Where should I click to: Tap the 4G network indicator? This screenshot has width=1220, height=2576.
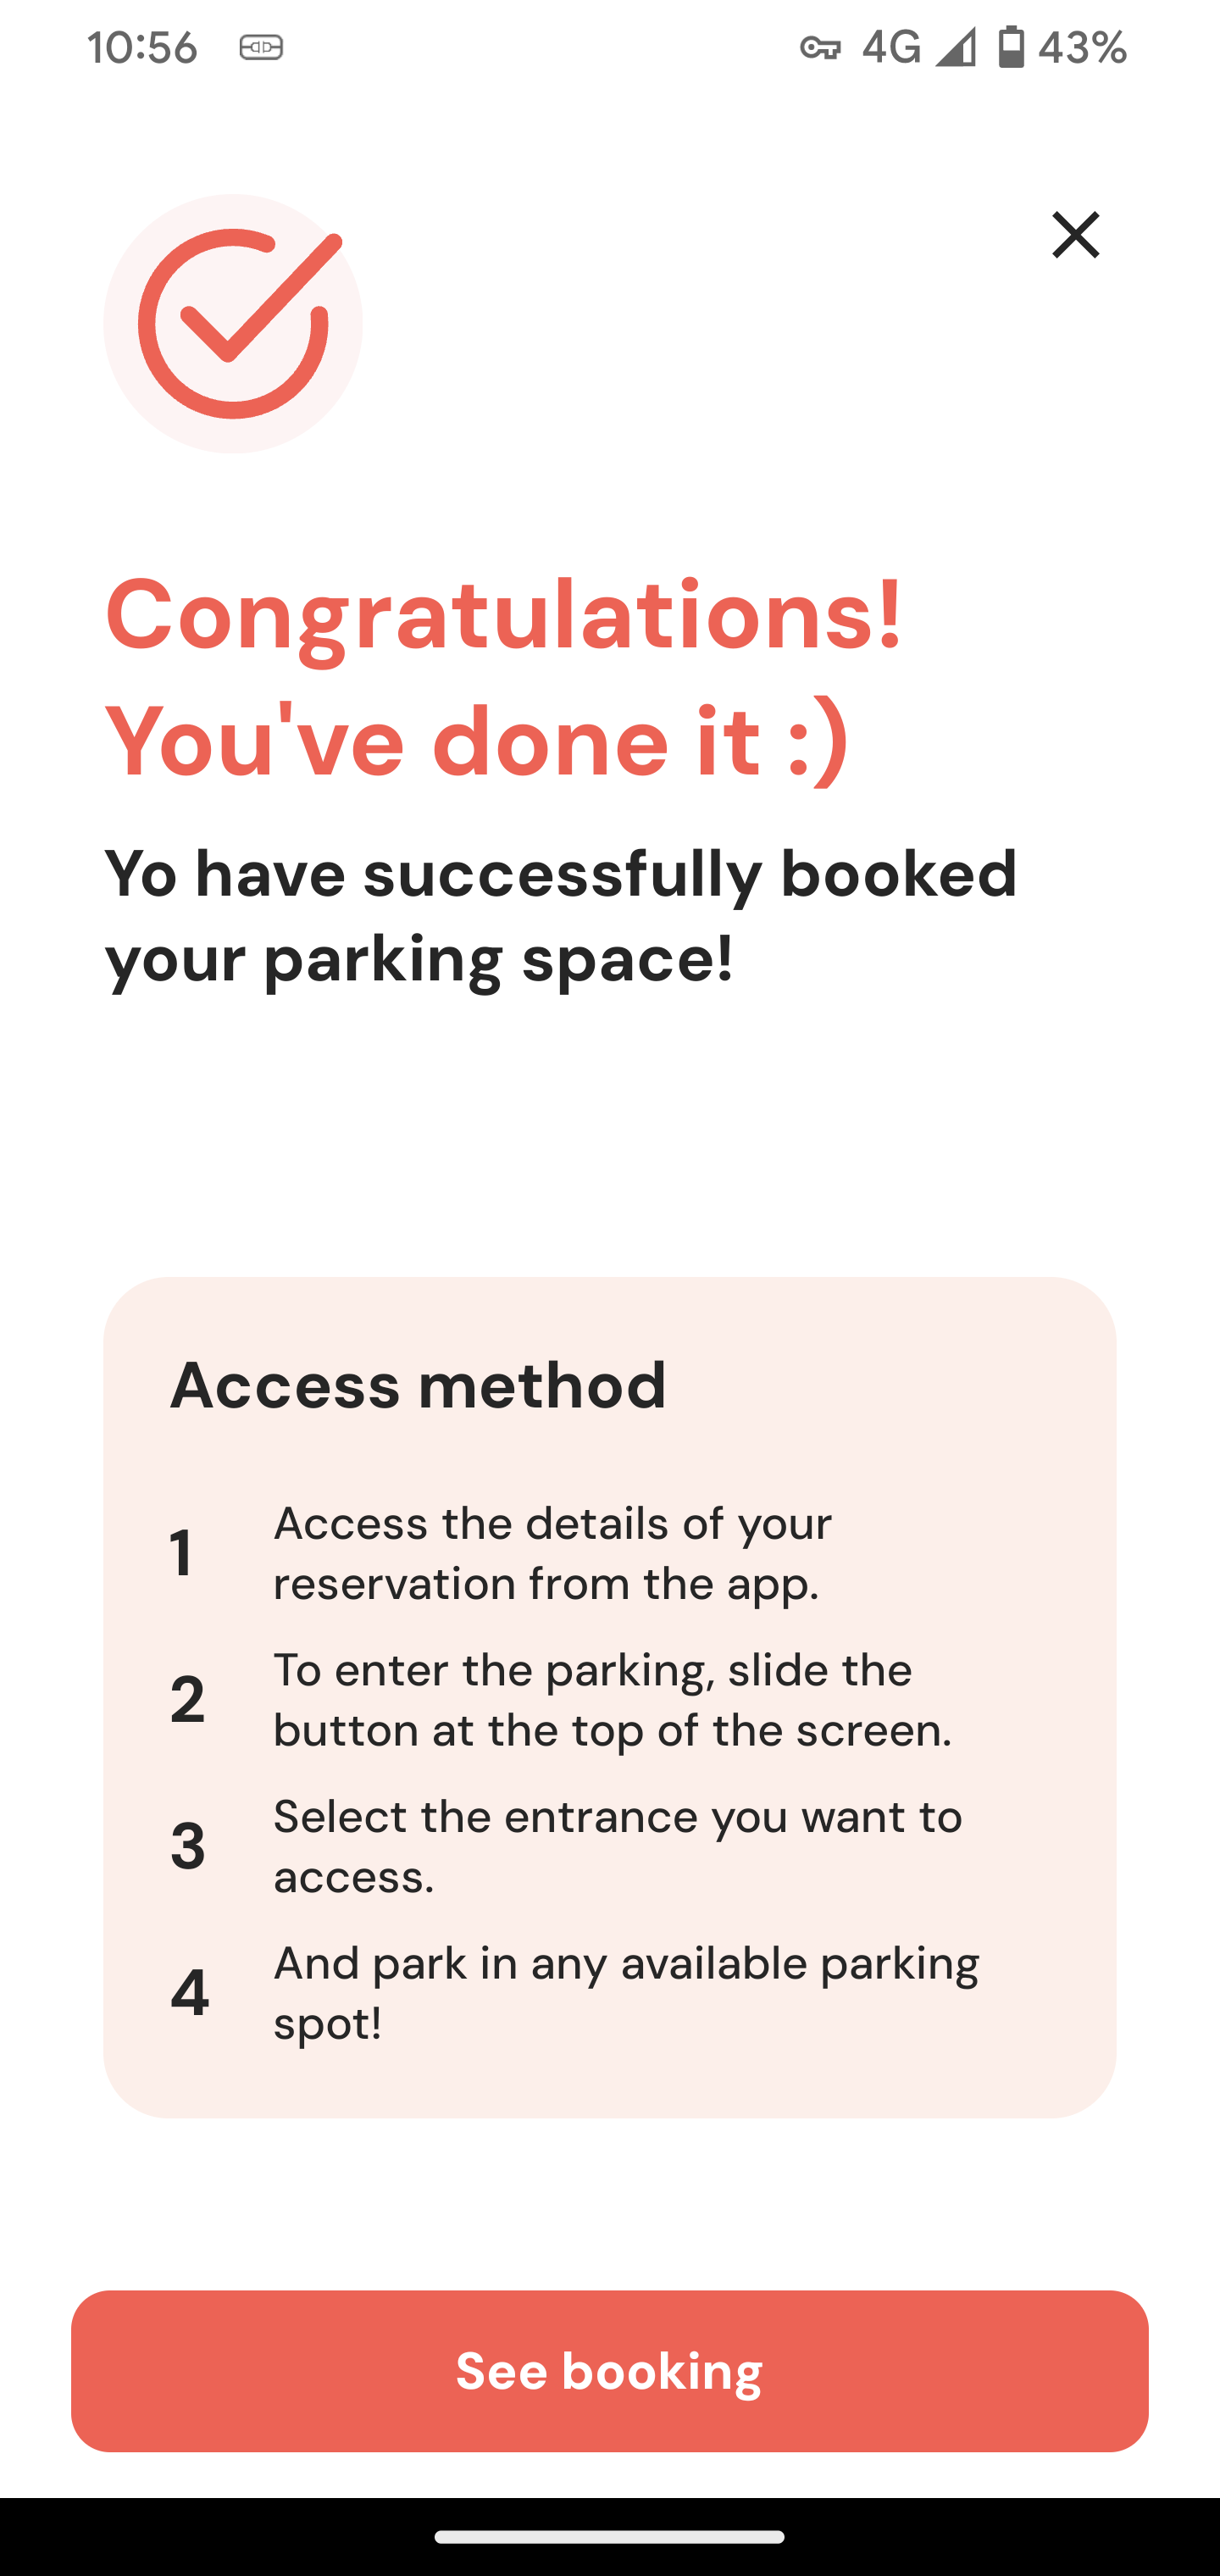pos(890,47)
